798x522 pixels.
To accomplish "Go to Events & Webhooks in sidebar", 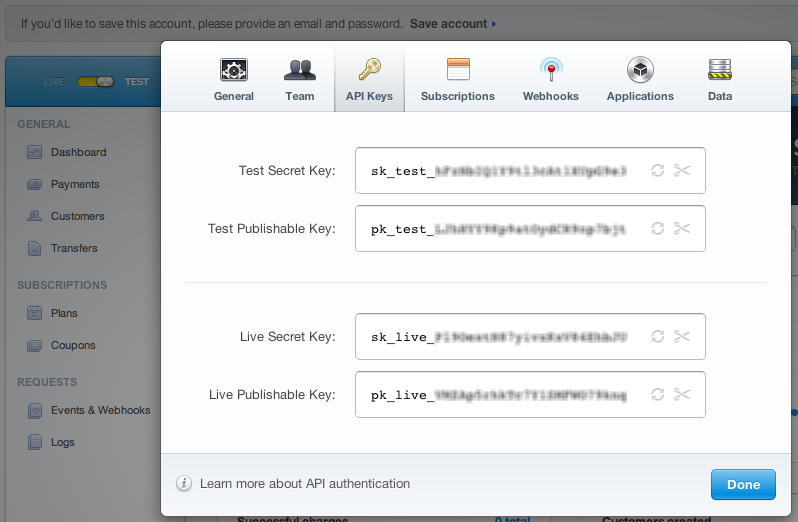I will tap(100, 410).
